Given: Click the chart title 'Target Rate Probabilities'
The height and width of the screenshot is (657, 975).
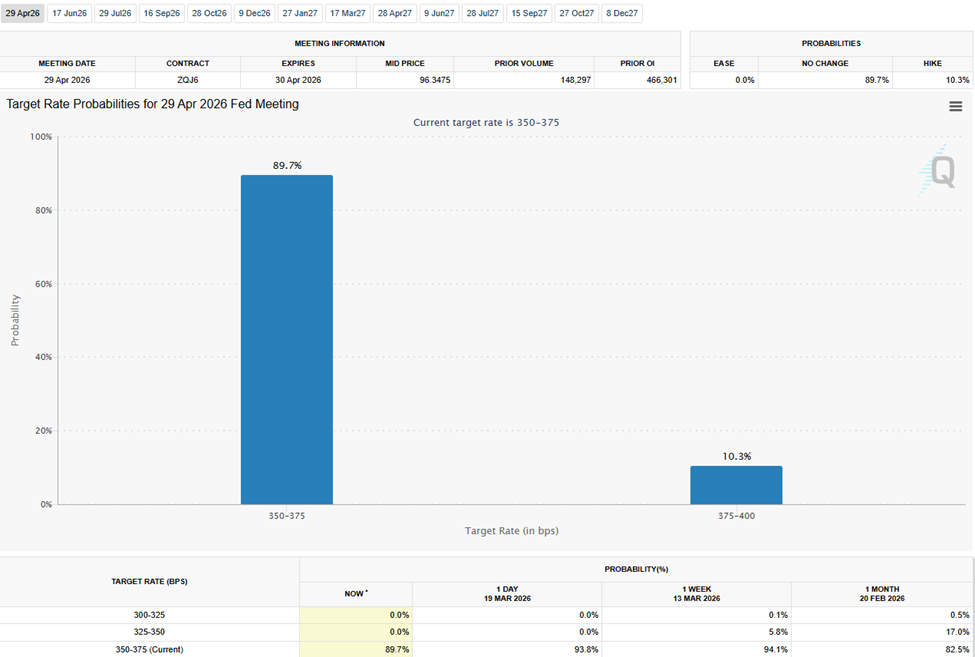Looking at the screenshot, I should click(x=152, y=104).
